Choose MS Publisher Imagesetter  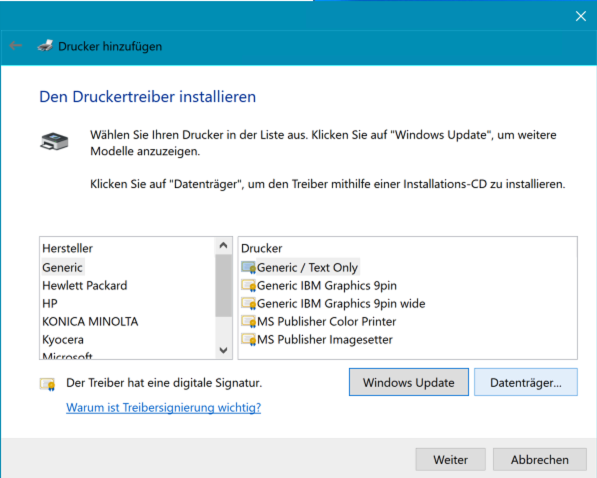[x=325, y=339]
